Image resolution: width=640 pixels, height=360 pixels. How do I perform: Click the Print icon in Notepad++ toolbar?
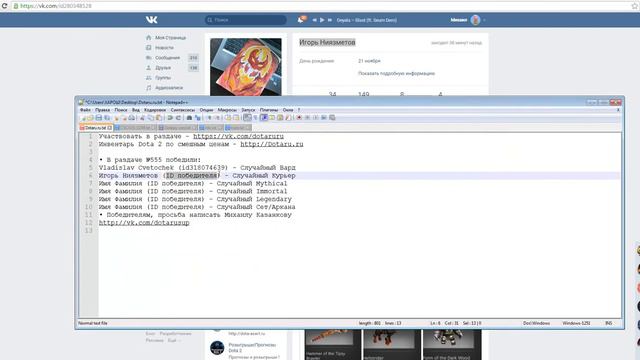(x=131, y=118)
